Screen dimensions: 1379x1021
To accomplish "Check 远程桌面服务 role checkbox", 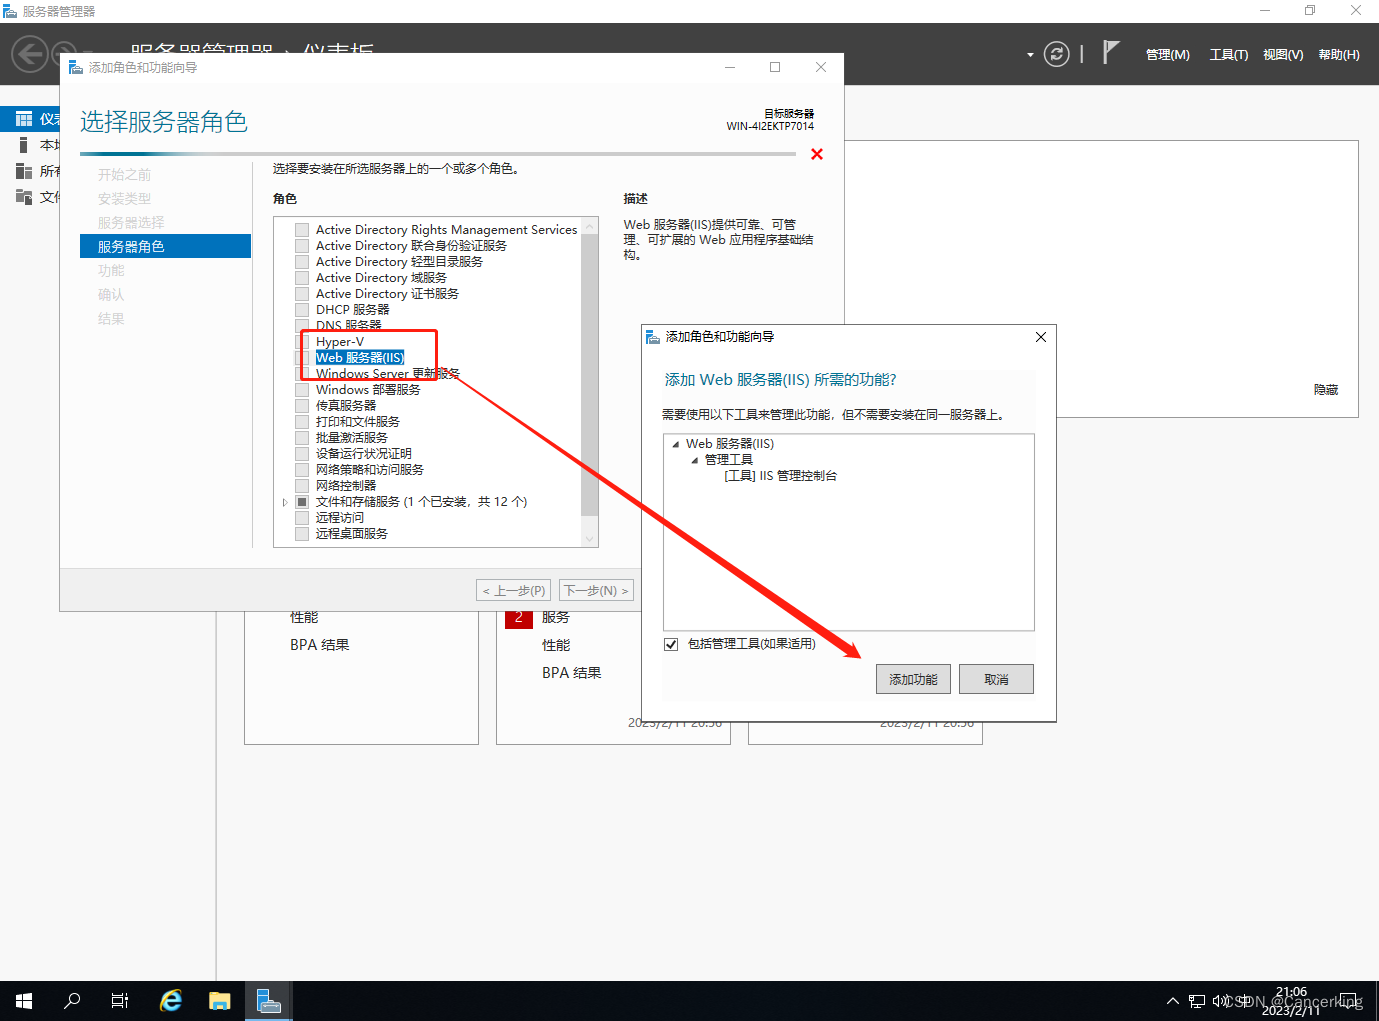I will coord(302,534).
